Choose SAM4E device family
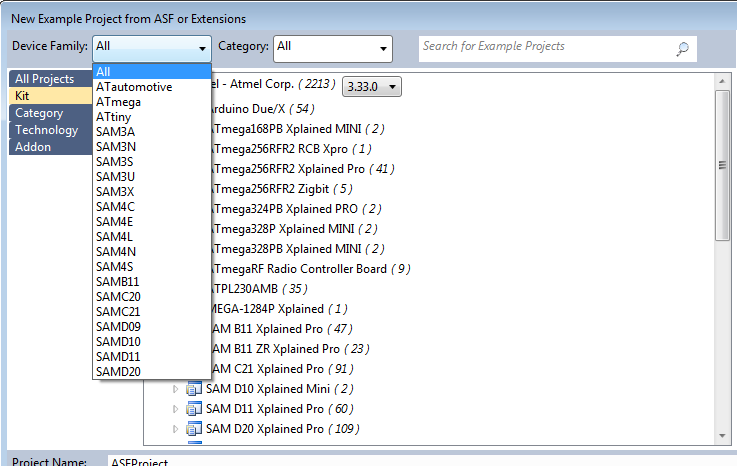The image size is (737, 466). tap(152, 221)
